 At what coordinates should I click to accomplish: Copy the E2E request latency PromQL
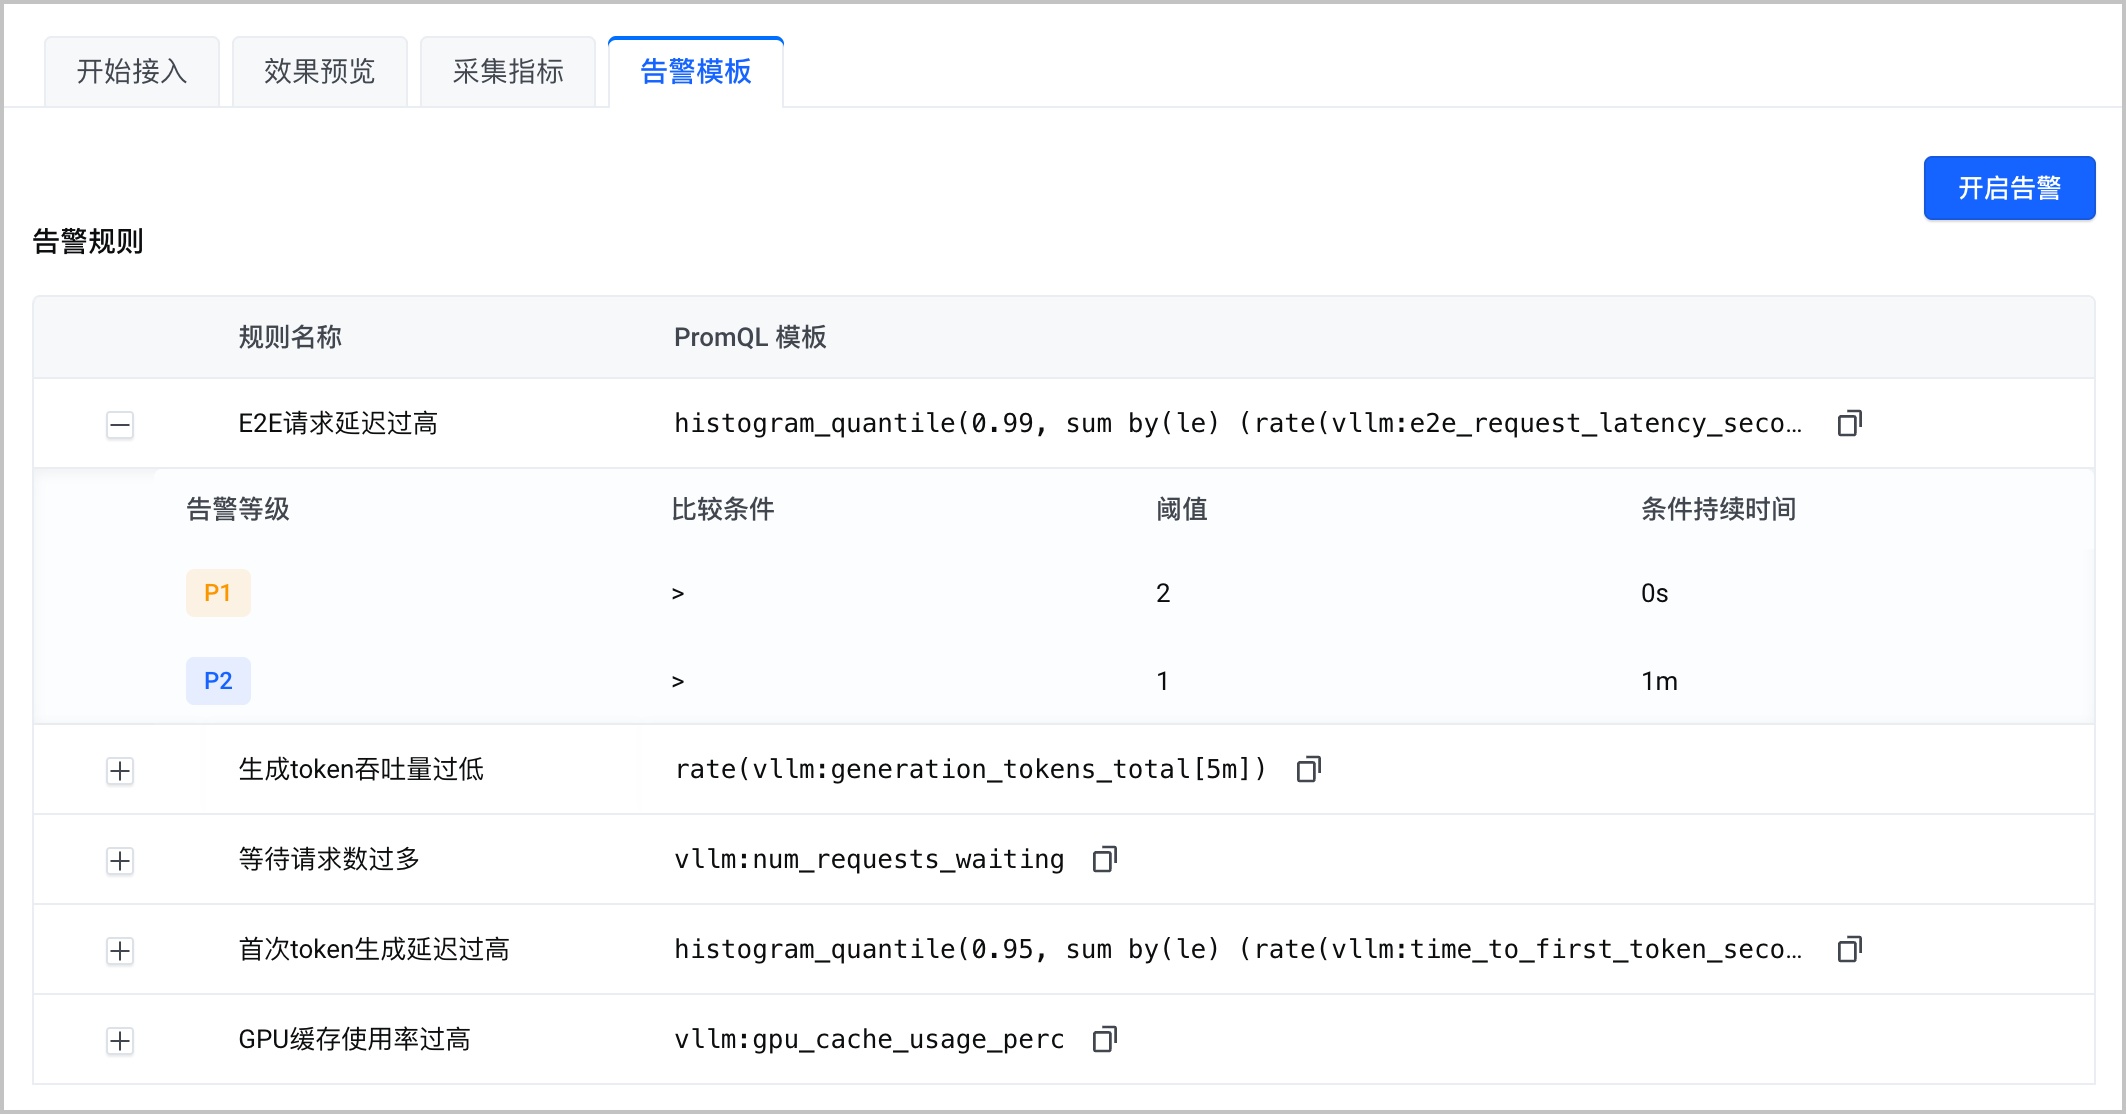click(1849, 424)
